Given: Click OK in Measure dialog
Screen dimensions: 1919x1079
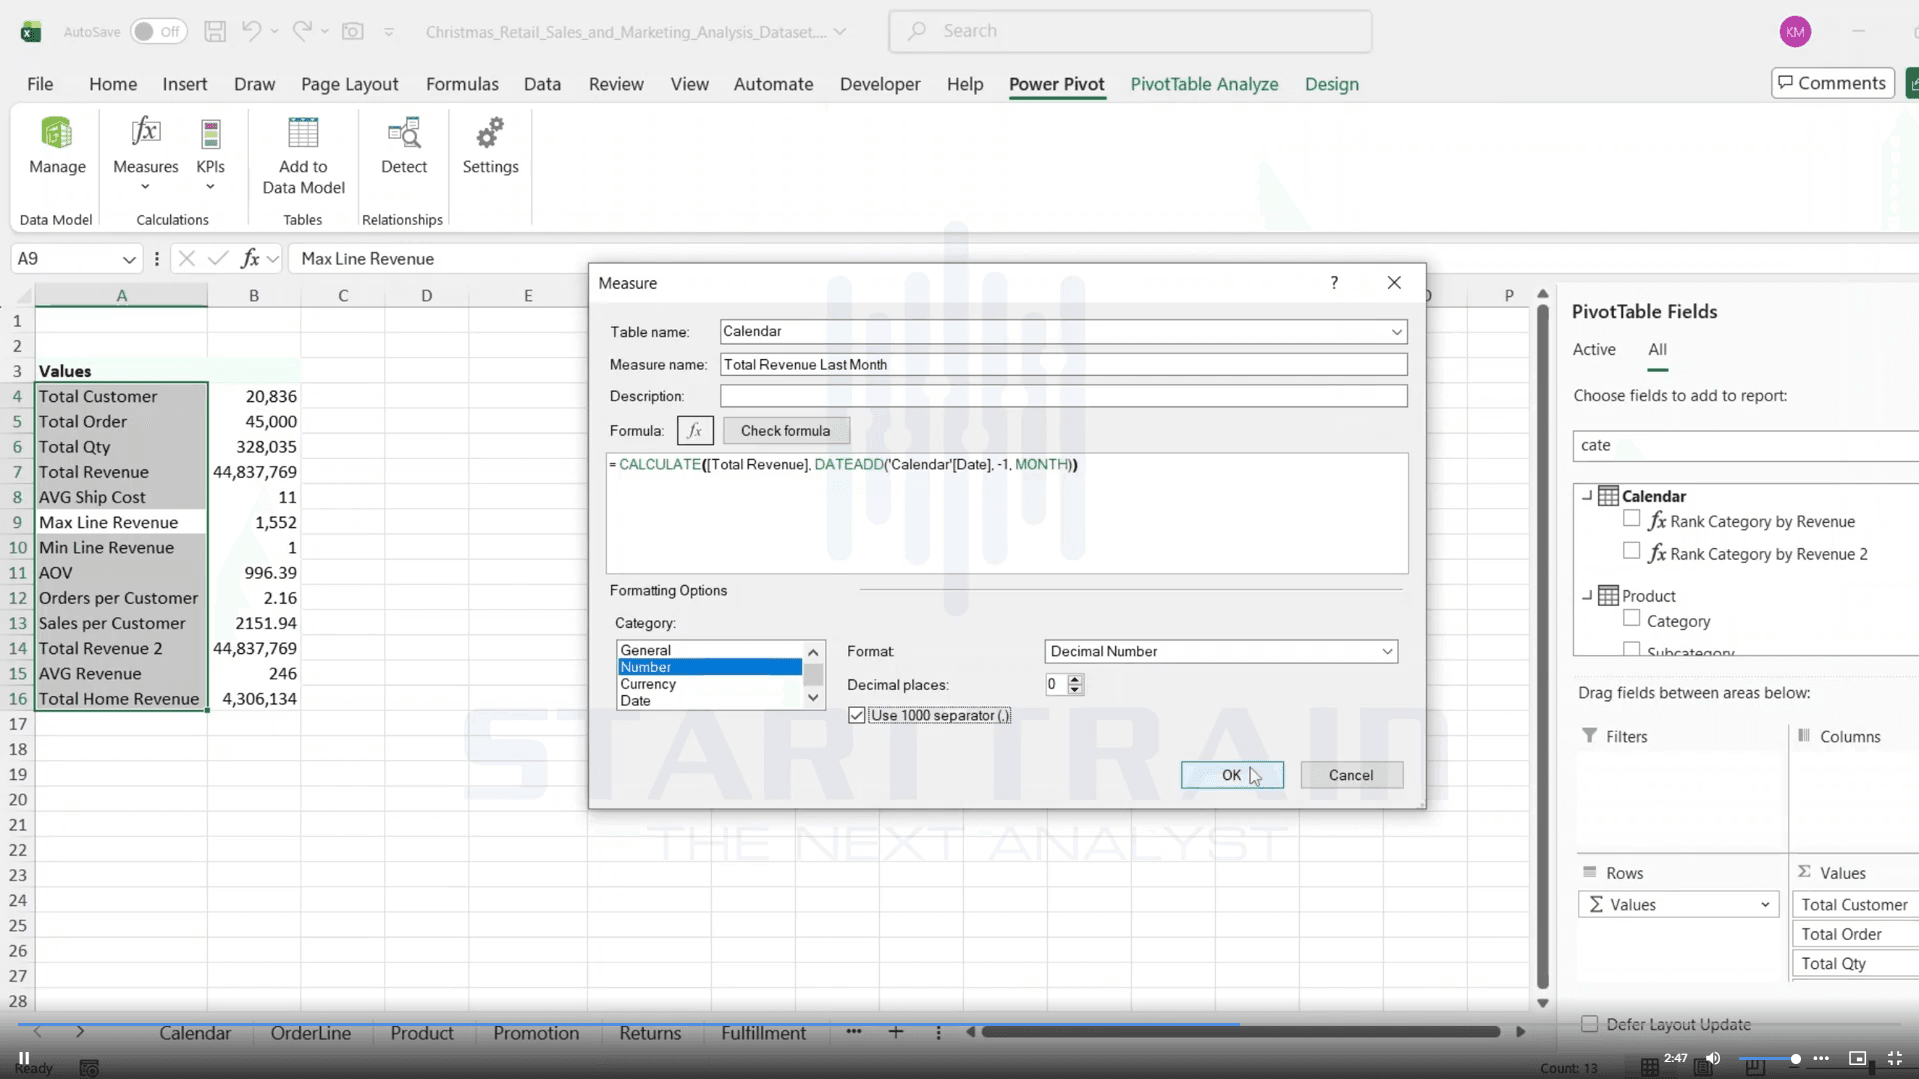Looking at the screenshot, I should coord(1232,775).
